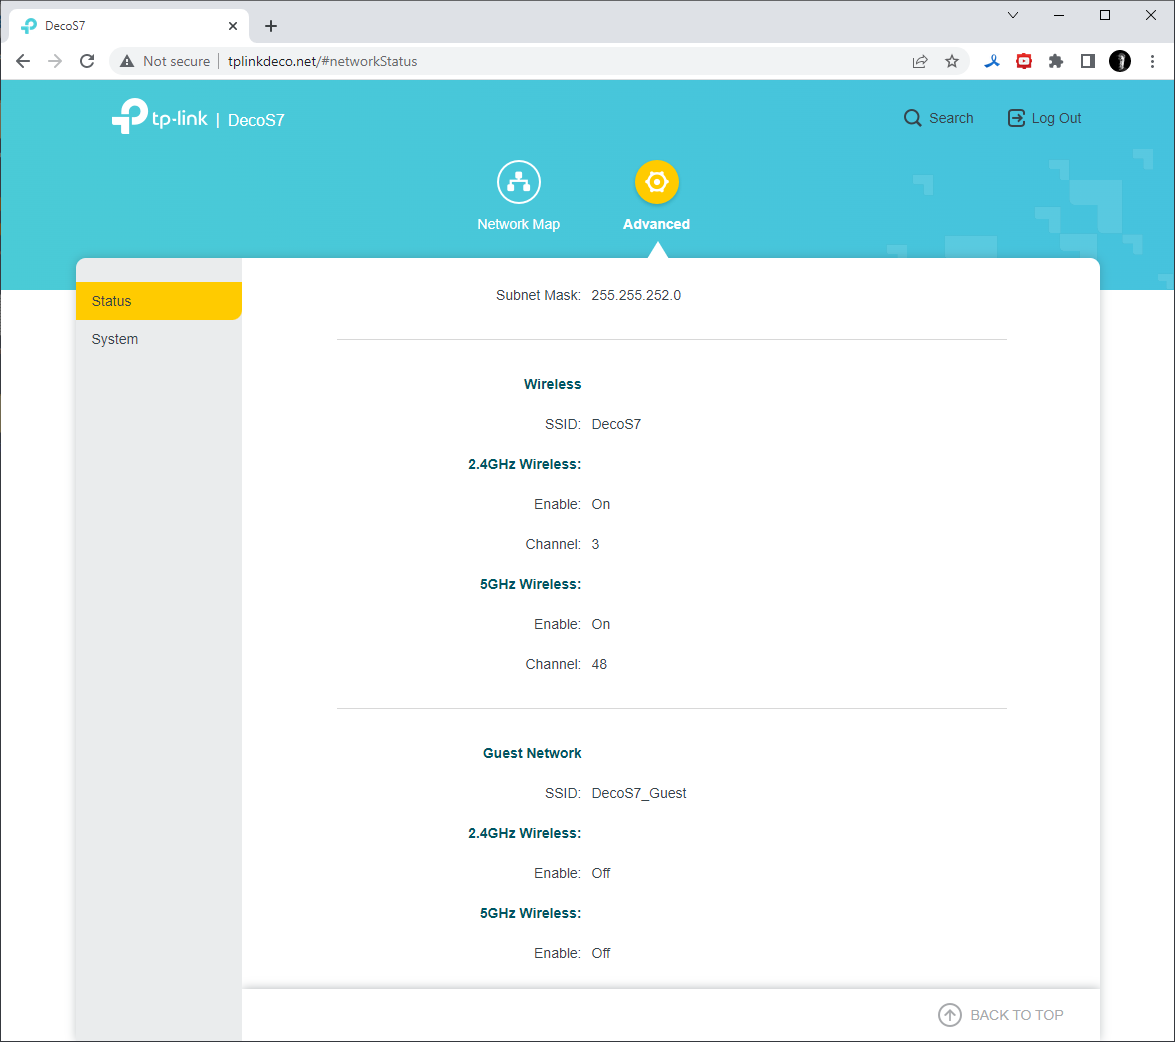Close the DecoS7 tab
The height and width of the screenshot is (1042, 1175).
[233, 26]
